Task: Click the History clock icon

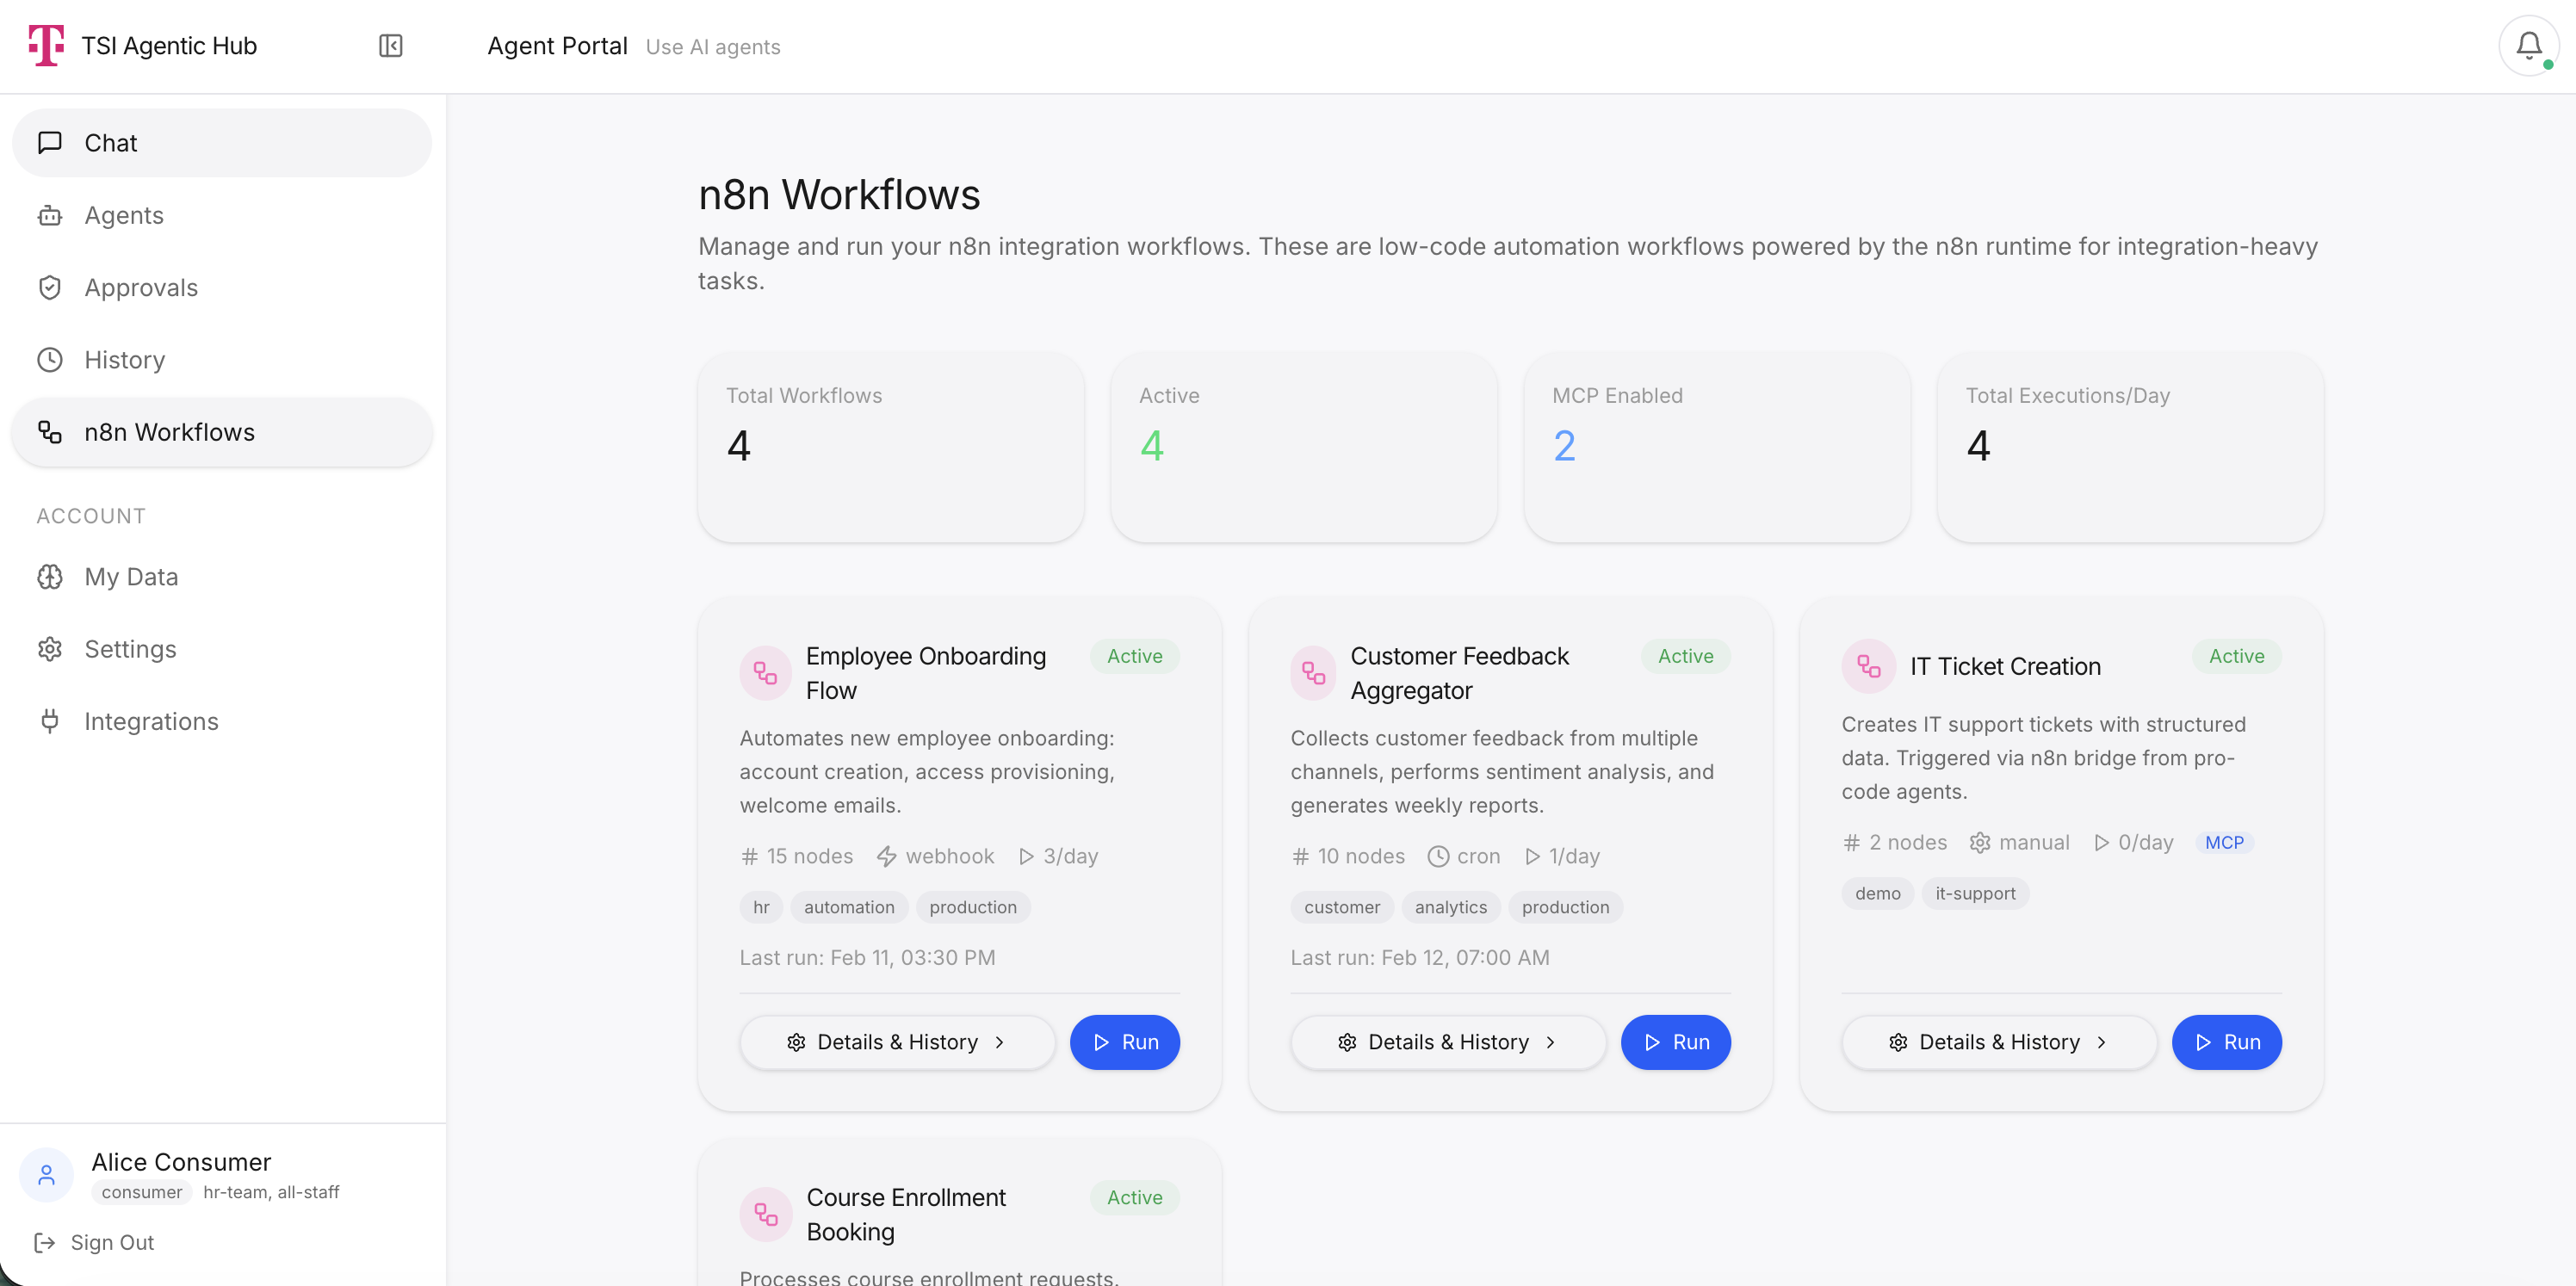Action: (50, 360)
